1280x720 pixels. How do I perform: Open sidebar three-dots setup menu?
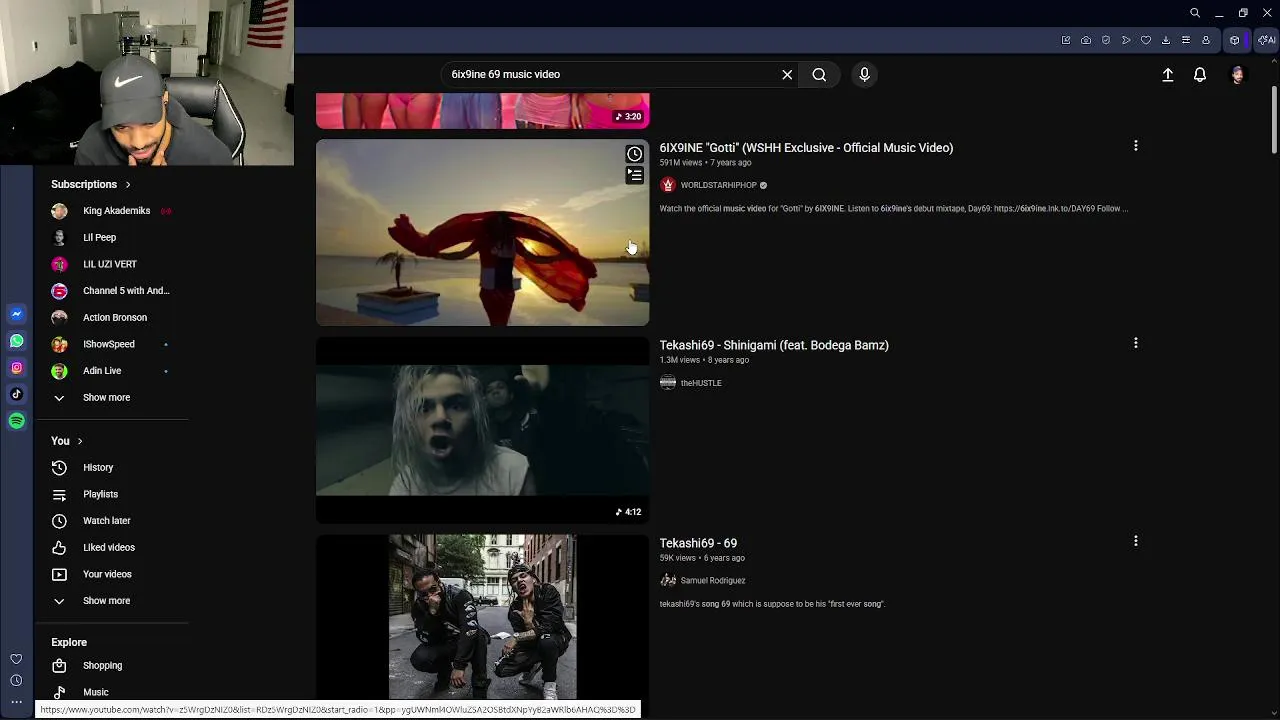(16, 702)
